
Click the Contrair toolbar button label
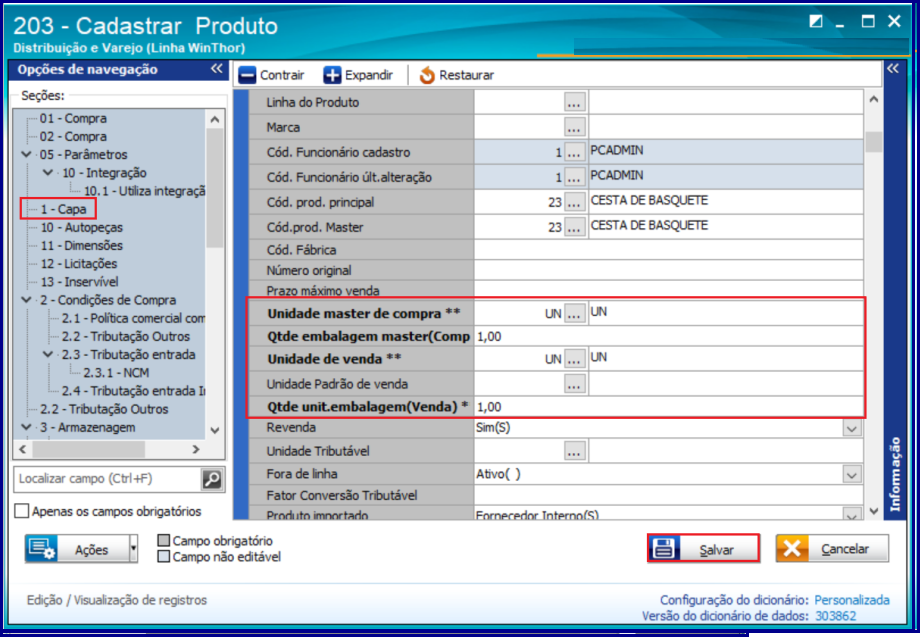[x=282, y=75]
